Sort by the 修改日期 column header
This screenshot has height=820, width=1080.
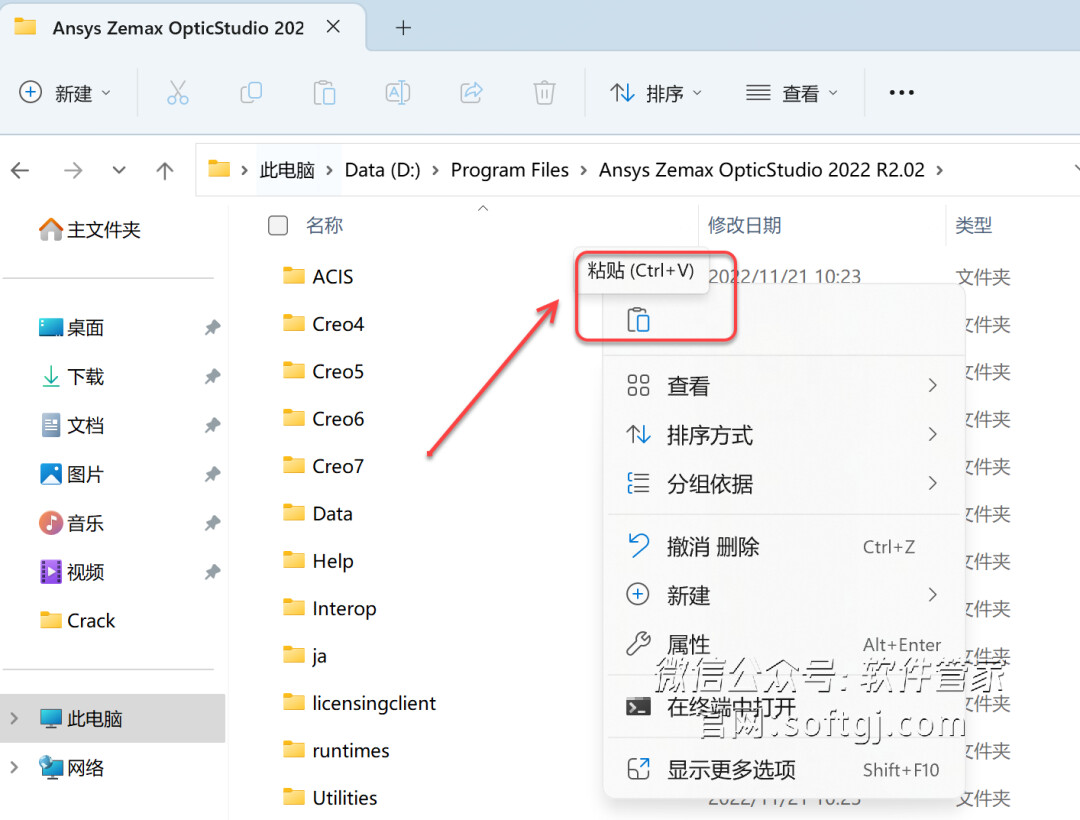tap(745, 225)
